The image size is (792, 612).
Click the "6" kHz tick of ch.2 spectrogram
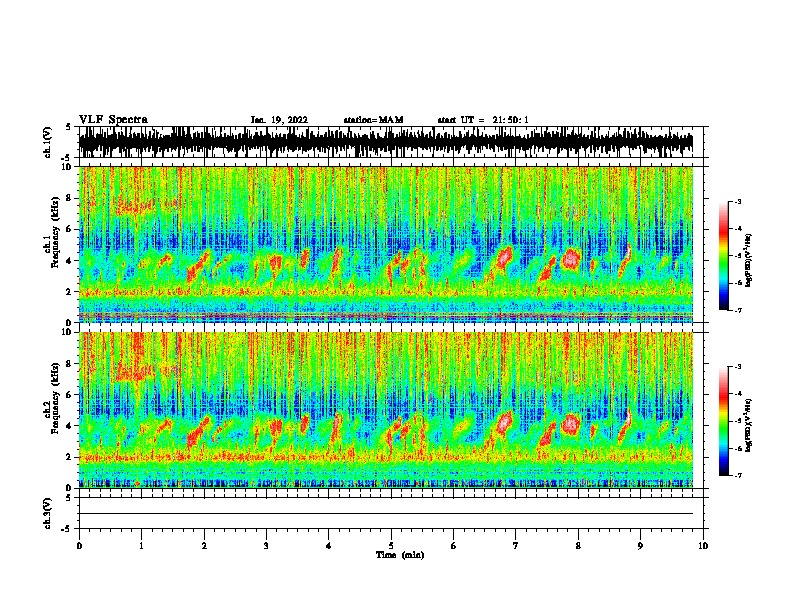(70, 394)
